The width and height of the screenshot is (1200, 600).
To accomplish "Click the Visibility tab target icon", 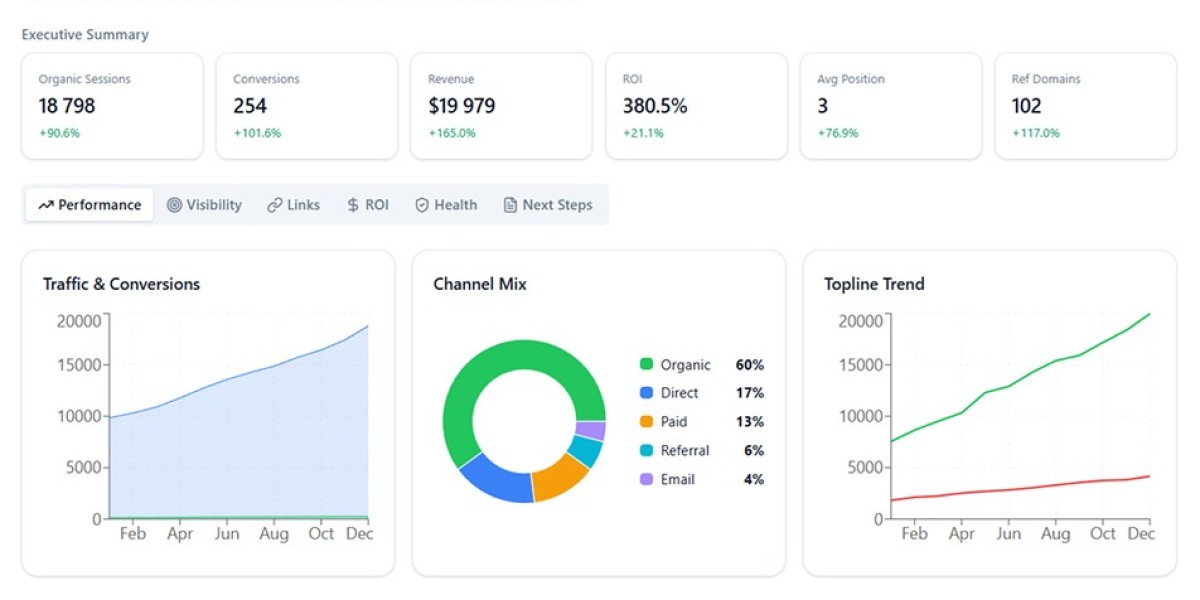I will click(x=174, y=205).
